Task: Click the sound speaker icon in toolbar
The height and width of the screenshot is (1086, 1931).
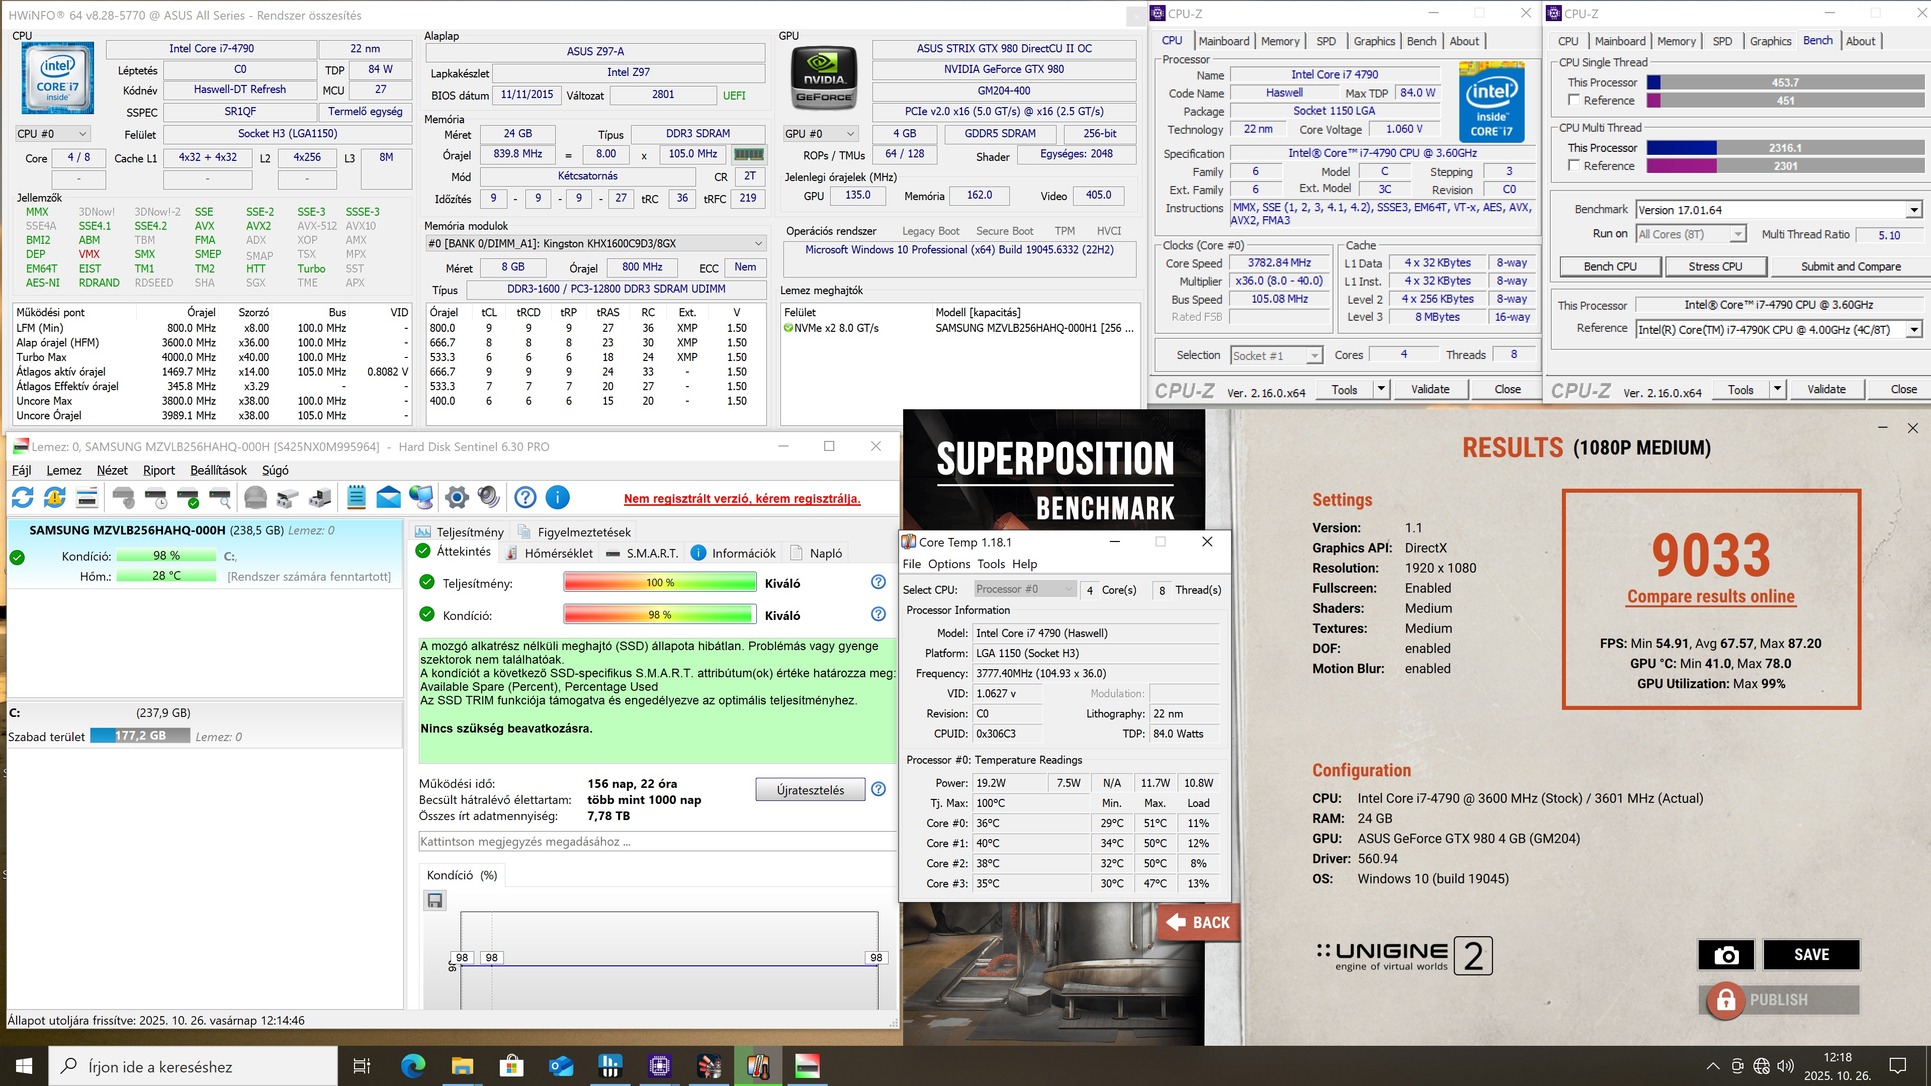Action: pyautogui.click(x=489, y=497)
